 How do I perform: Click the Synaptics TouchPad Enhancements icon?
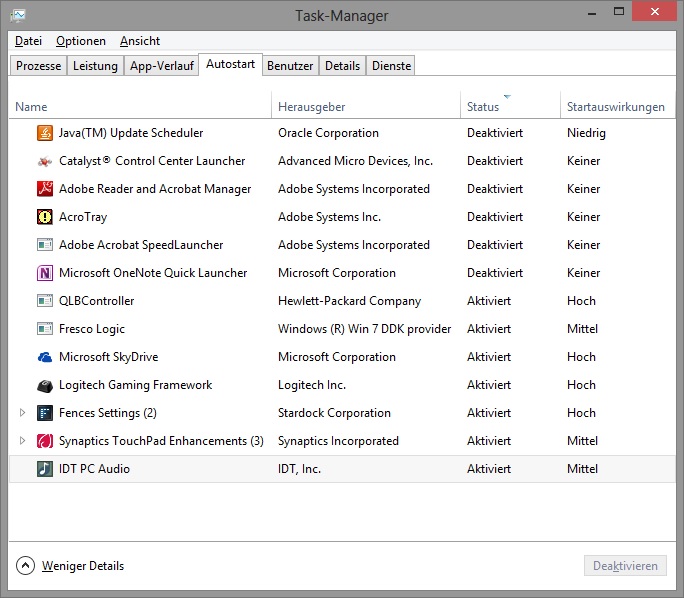(45, 441)
